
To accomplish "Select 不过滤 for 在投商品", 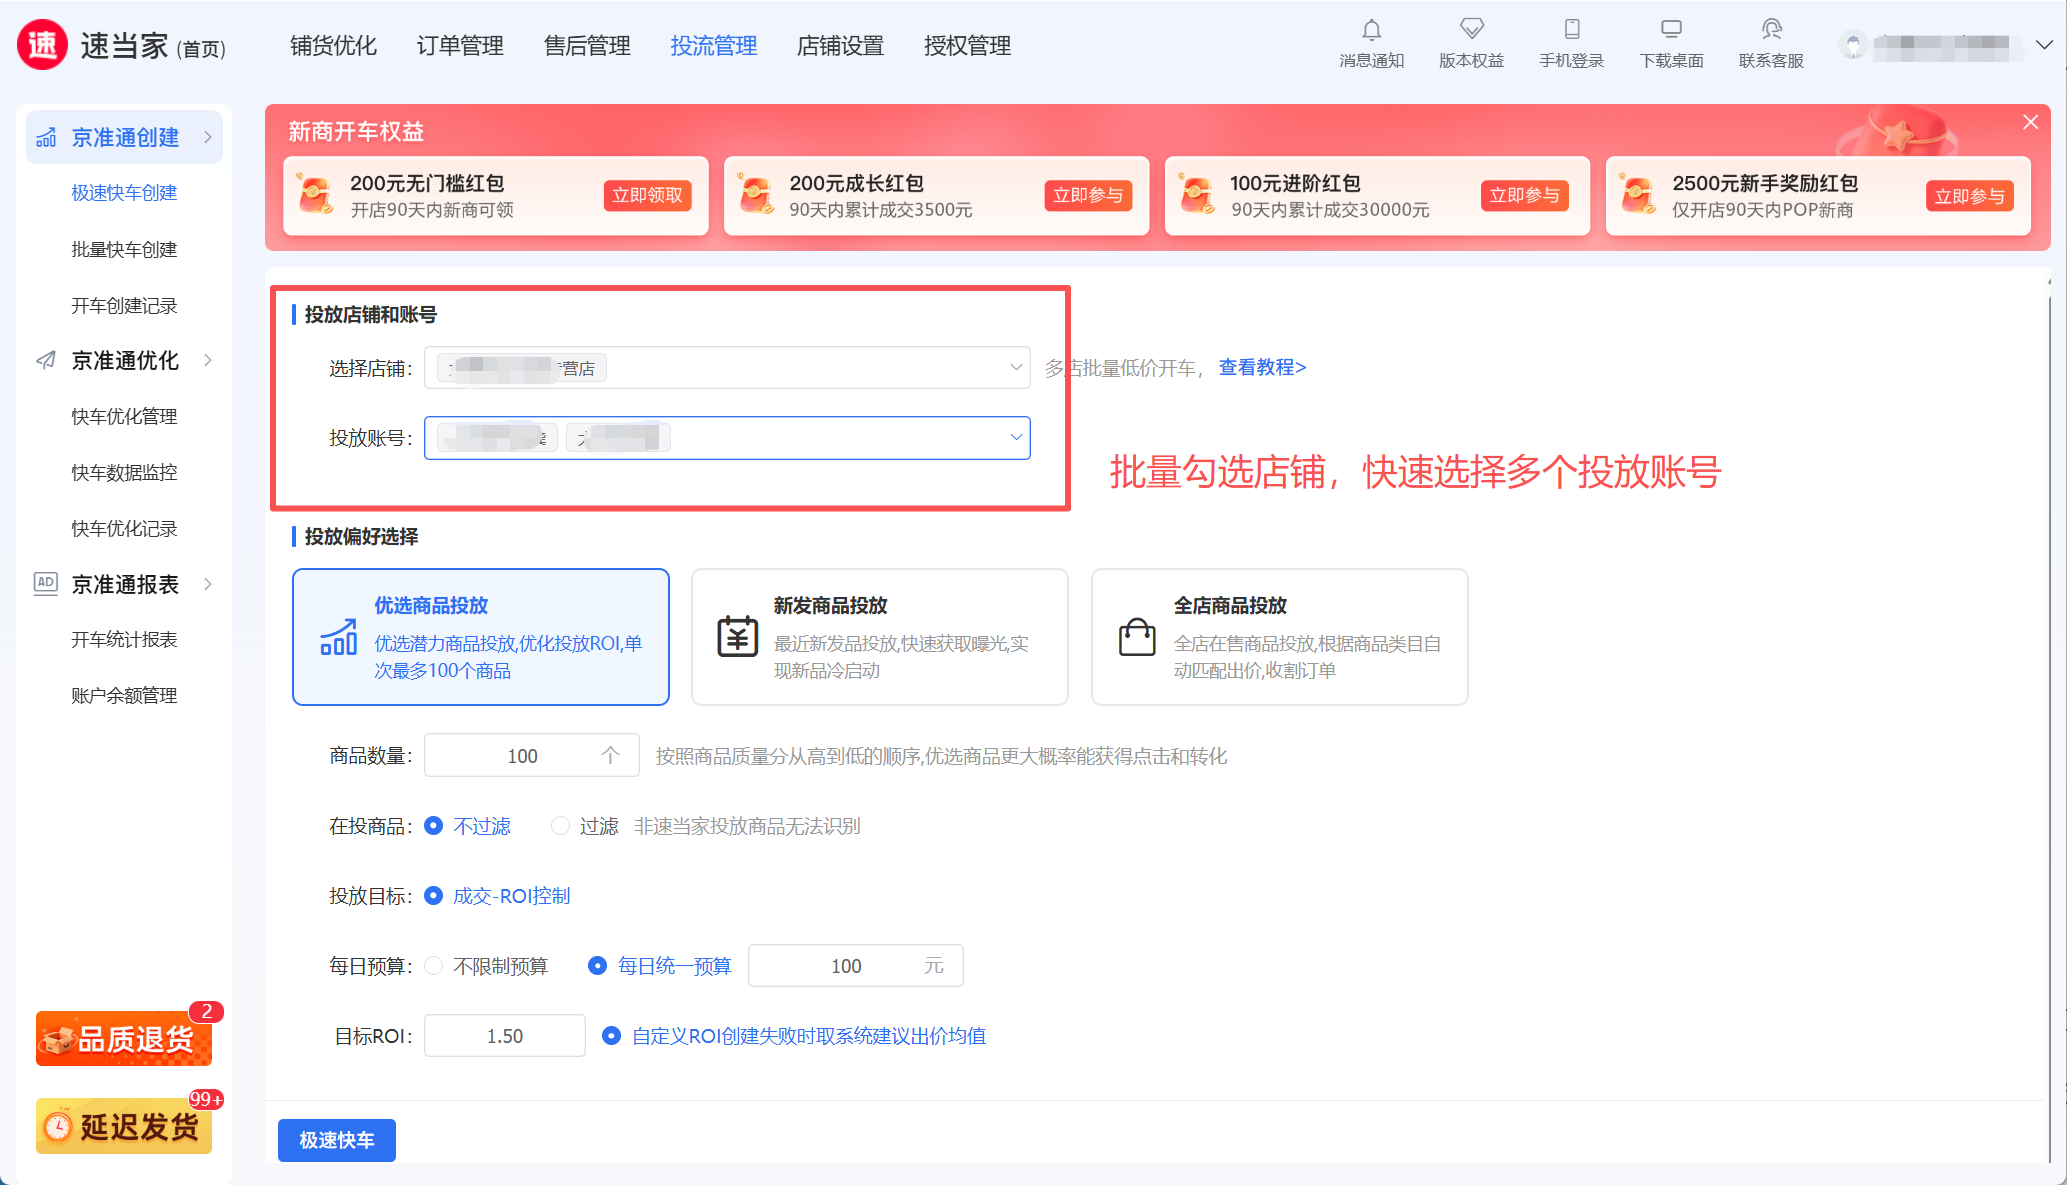I will (434, 826).
